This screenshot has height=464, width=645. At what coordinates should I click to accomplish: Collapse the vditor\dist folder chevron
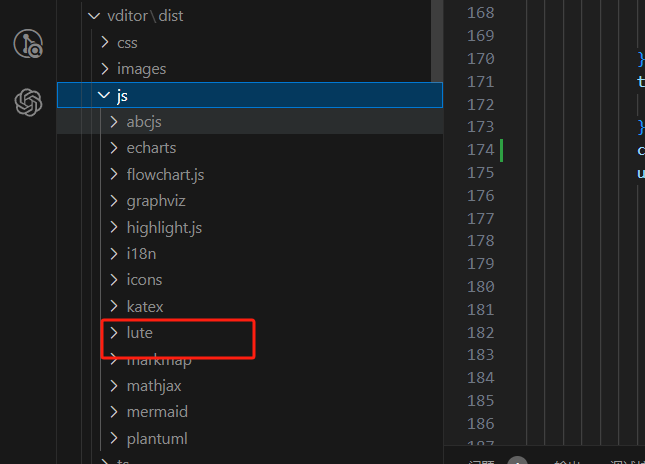tap(94, 16)
